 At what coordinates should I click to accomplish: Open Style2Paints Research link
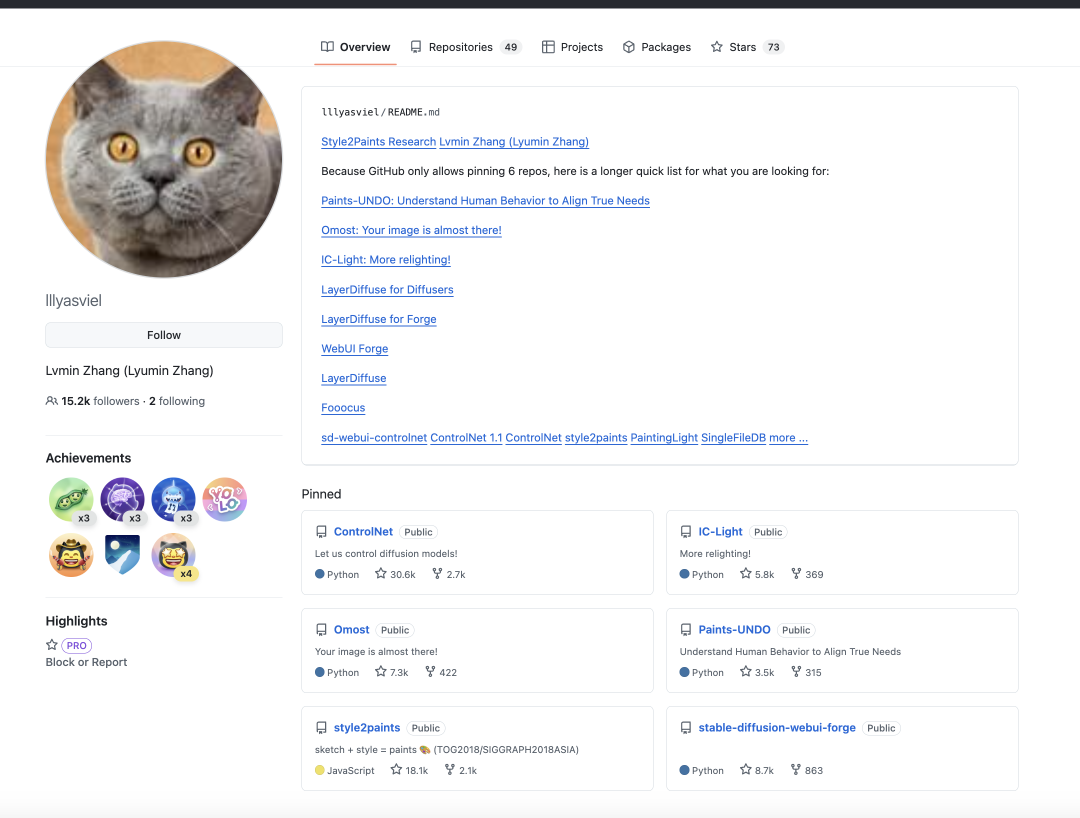378,142
